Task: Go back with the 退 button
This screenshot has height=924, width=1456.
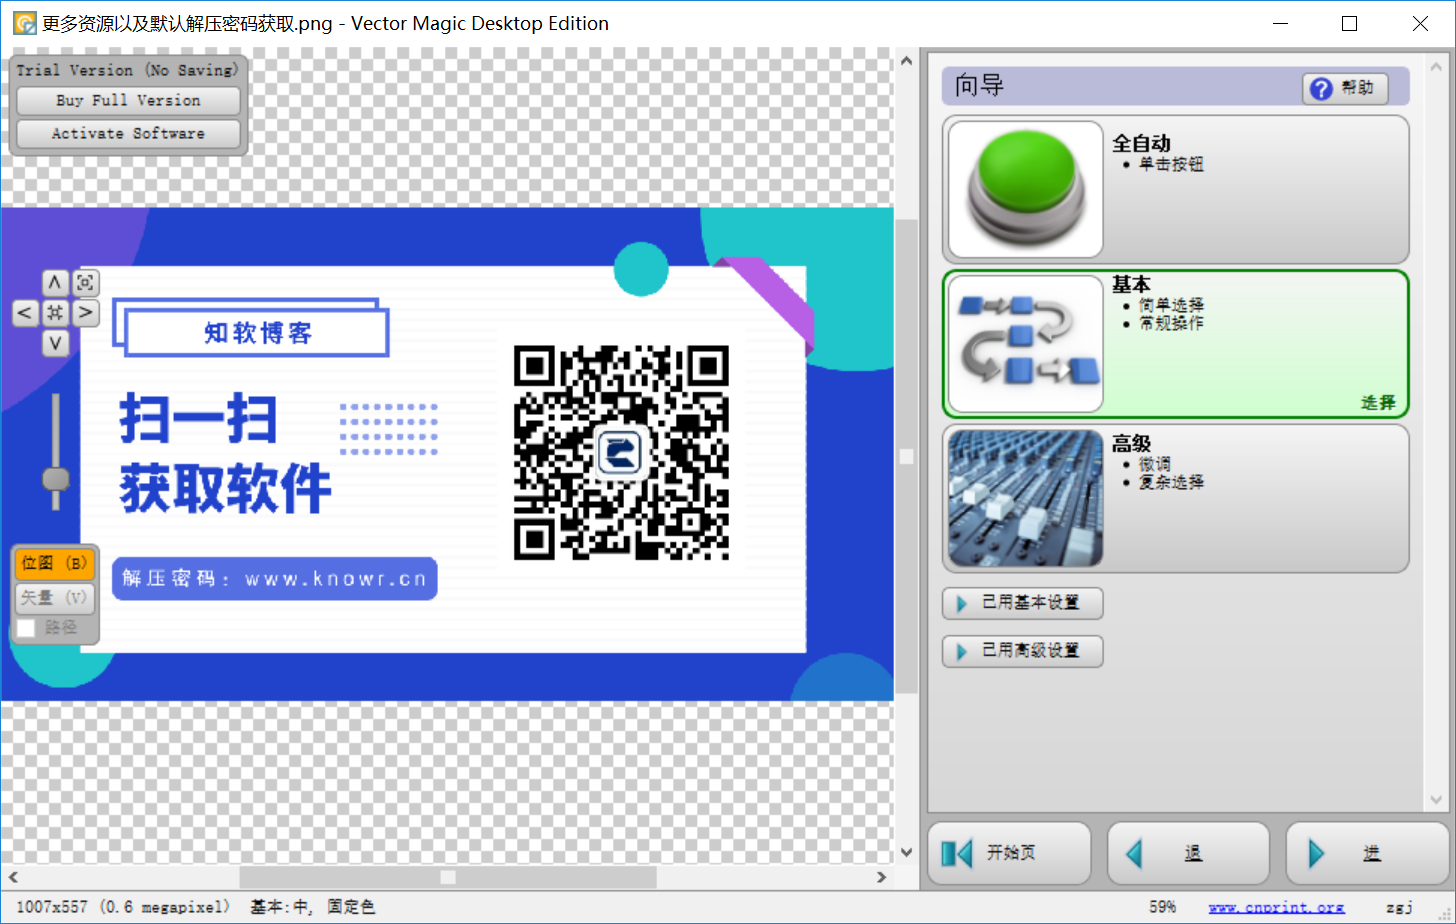Action: [1188, 853]
